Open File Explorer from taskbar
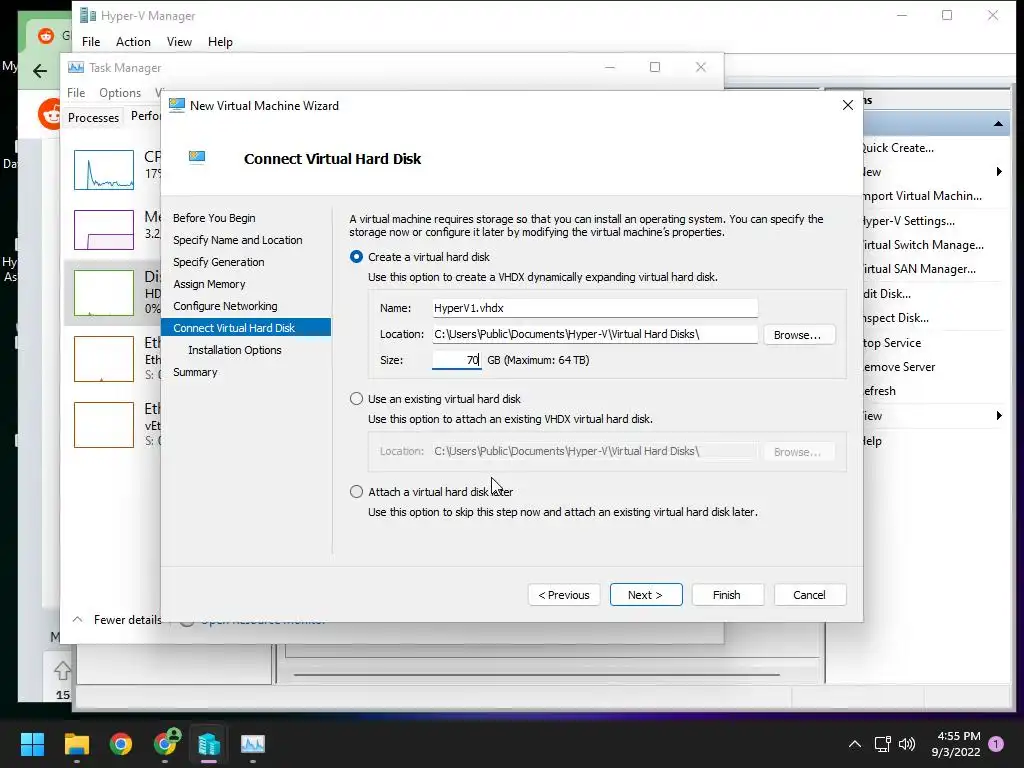This screenshot has width=1024, height=768. pyautogui.click(x=76, y=744)
